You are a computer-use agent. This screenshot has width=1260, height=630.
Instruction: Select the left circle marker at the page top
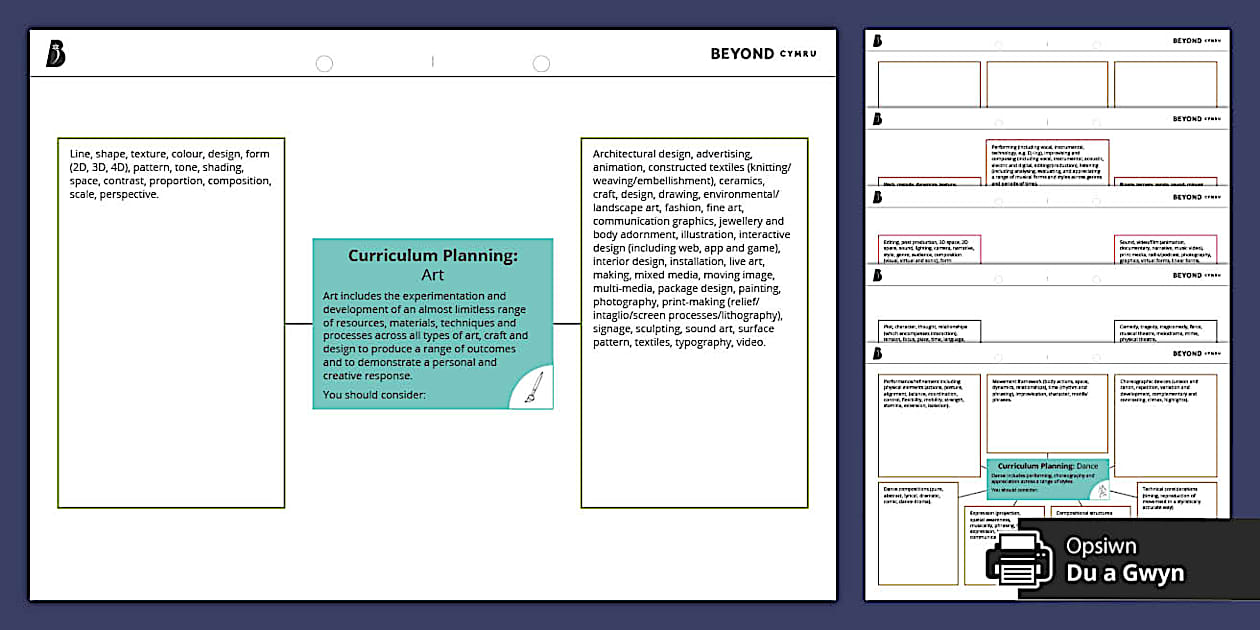[x=324, y=62]
